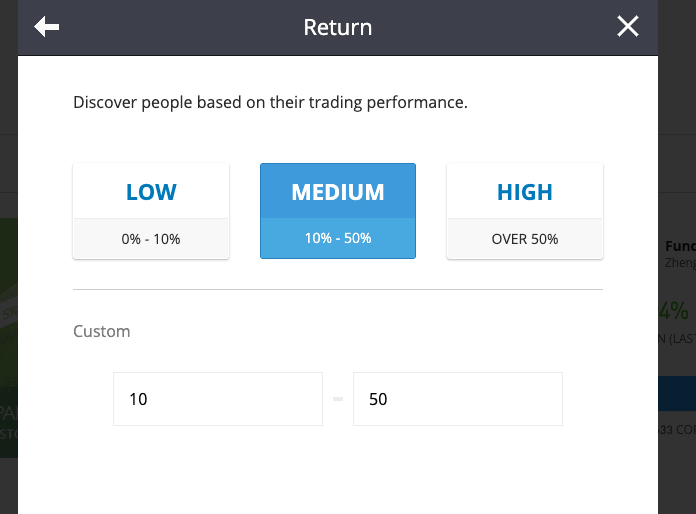Select the LOW return option
The width and height of the screenshot is (696, 514).
tap(151, 191)
